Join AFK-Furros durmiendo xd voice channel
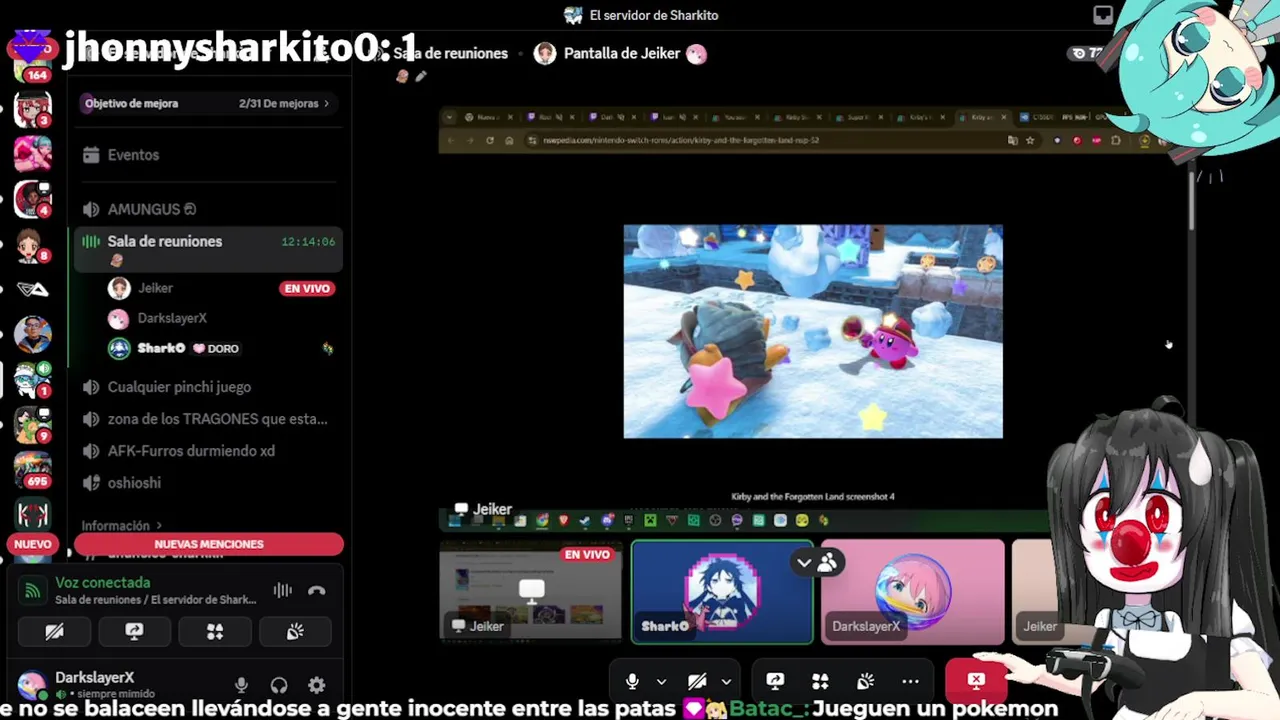Screen dimensions: 1280x720 tap(207, 451)
